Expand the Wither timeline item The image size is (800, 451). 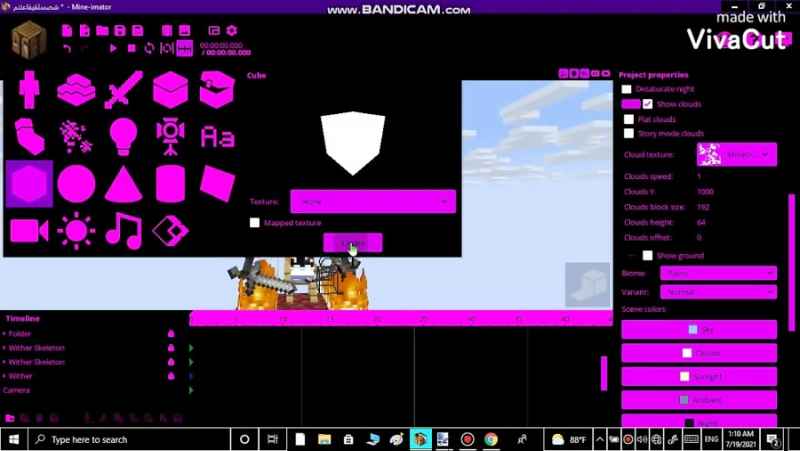(4, 376)
